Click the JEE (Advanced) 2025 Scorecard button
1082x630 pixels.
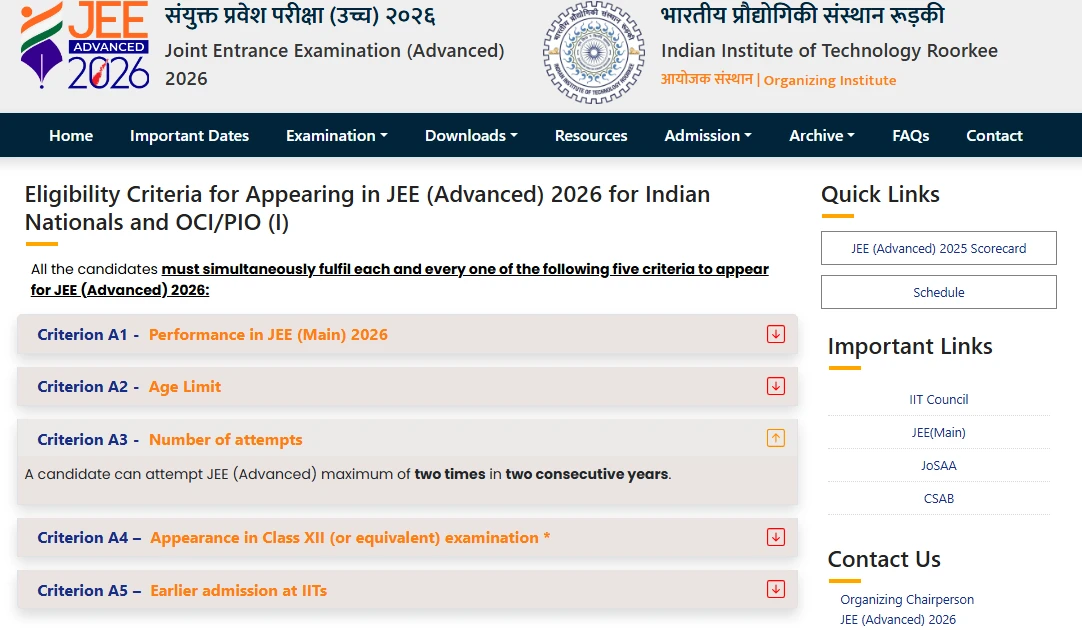938,247
